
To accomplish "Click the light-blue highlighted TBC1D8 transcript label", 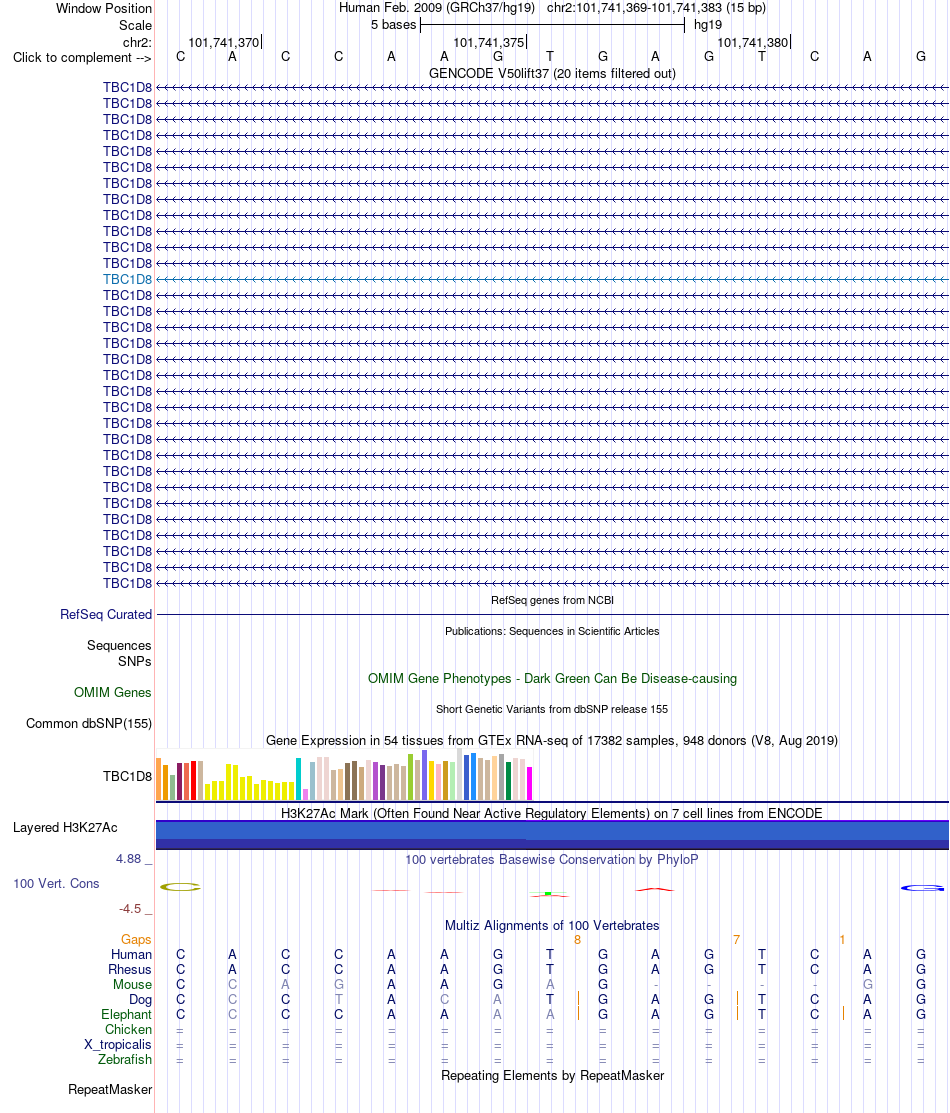I will tap(127, 279).
